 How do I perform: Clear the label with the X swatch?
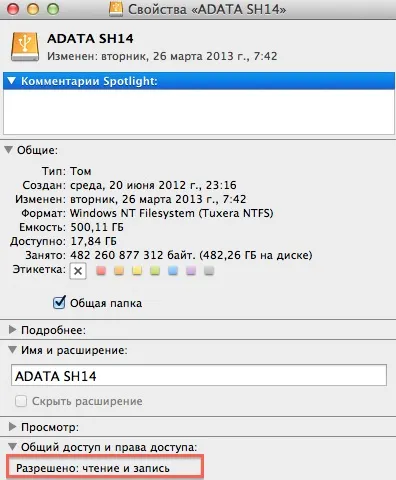pyautogui.click(x=78, y=271)
